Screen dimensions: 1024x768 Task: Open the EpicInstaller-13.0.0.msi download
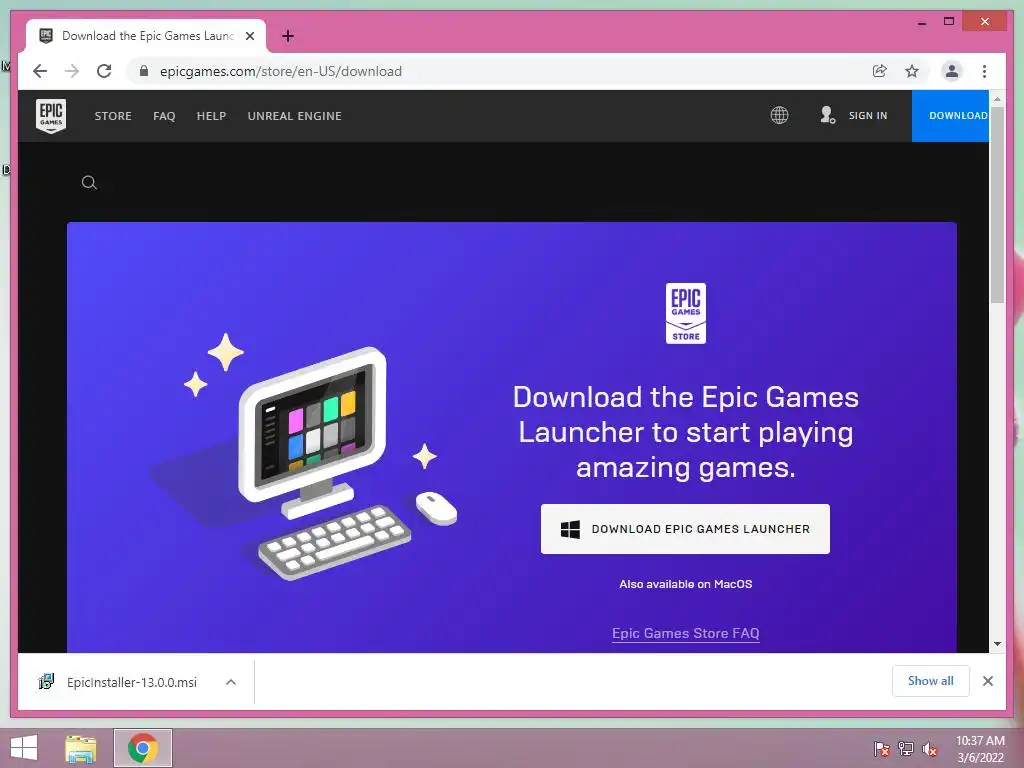tap(131, 682)
